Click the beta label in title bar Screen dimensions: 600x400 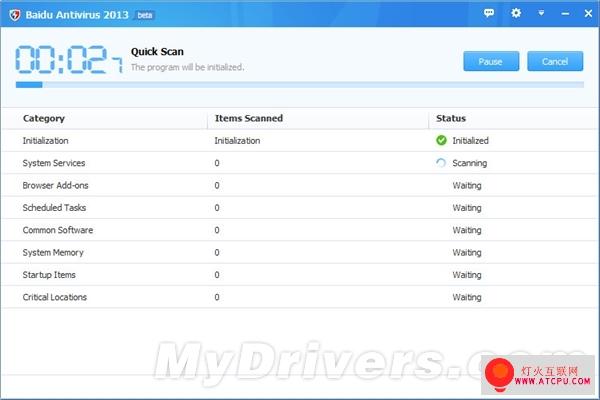[x=145, y=15]
